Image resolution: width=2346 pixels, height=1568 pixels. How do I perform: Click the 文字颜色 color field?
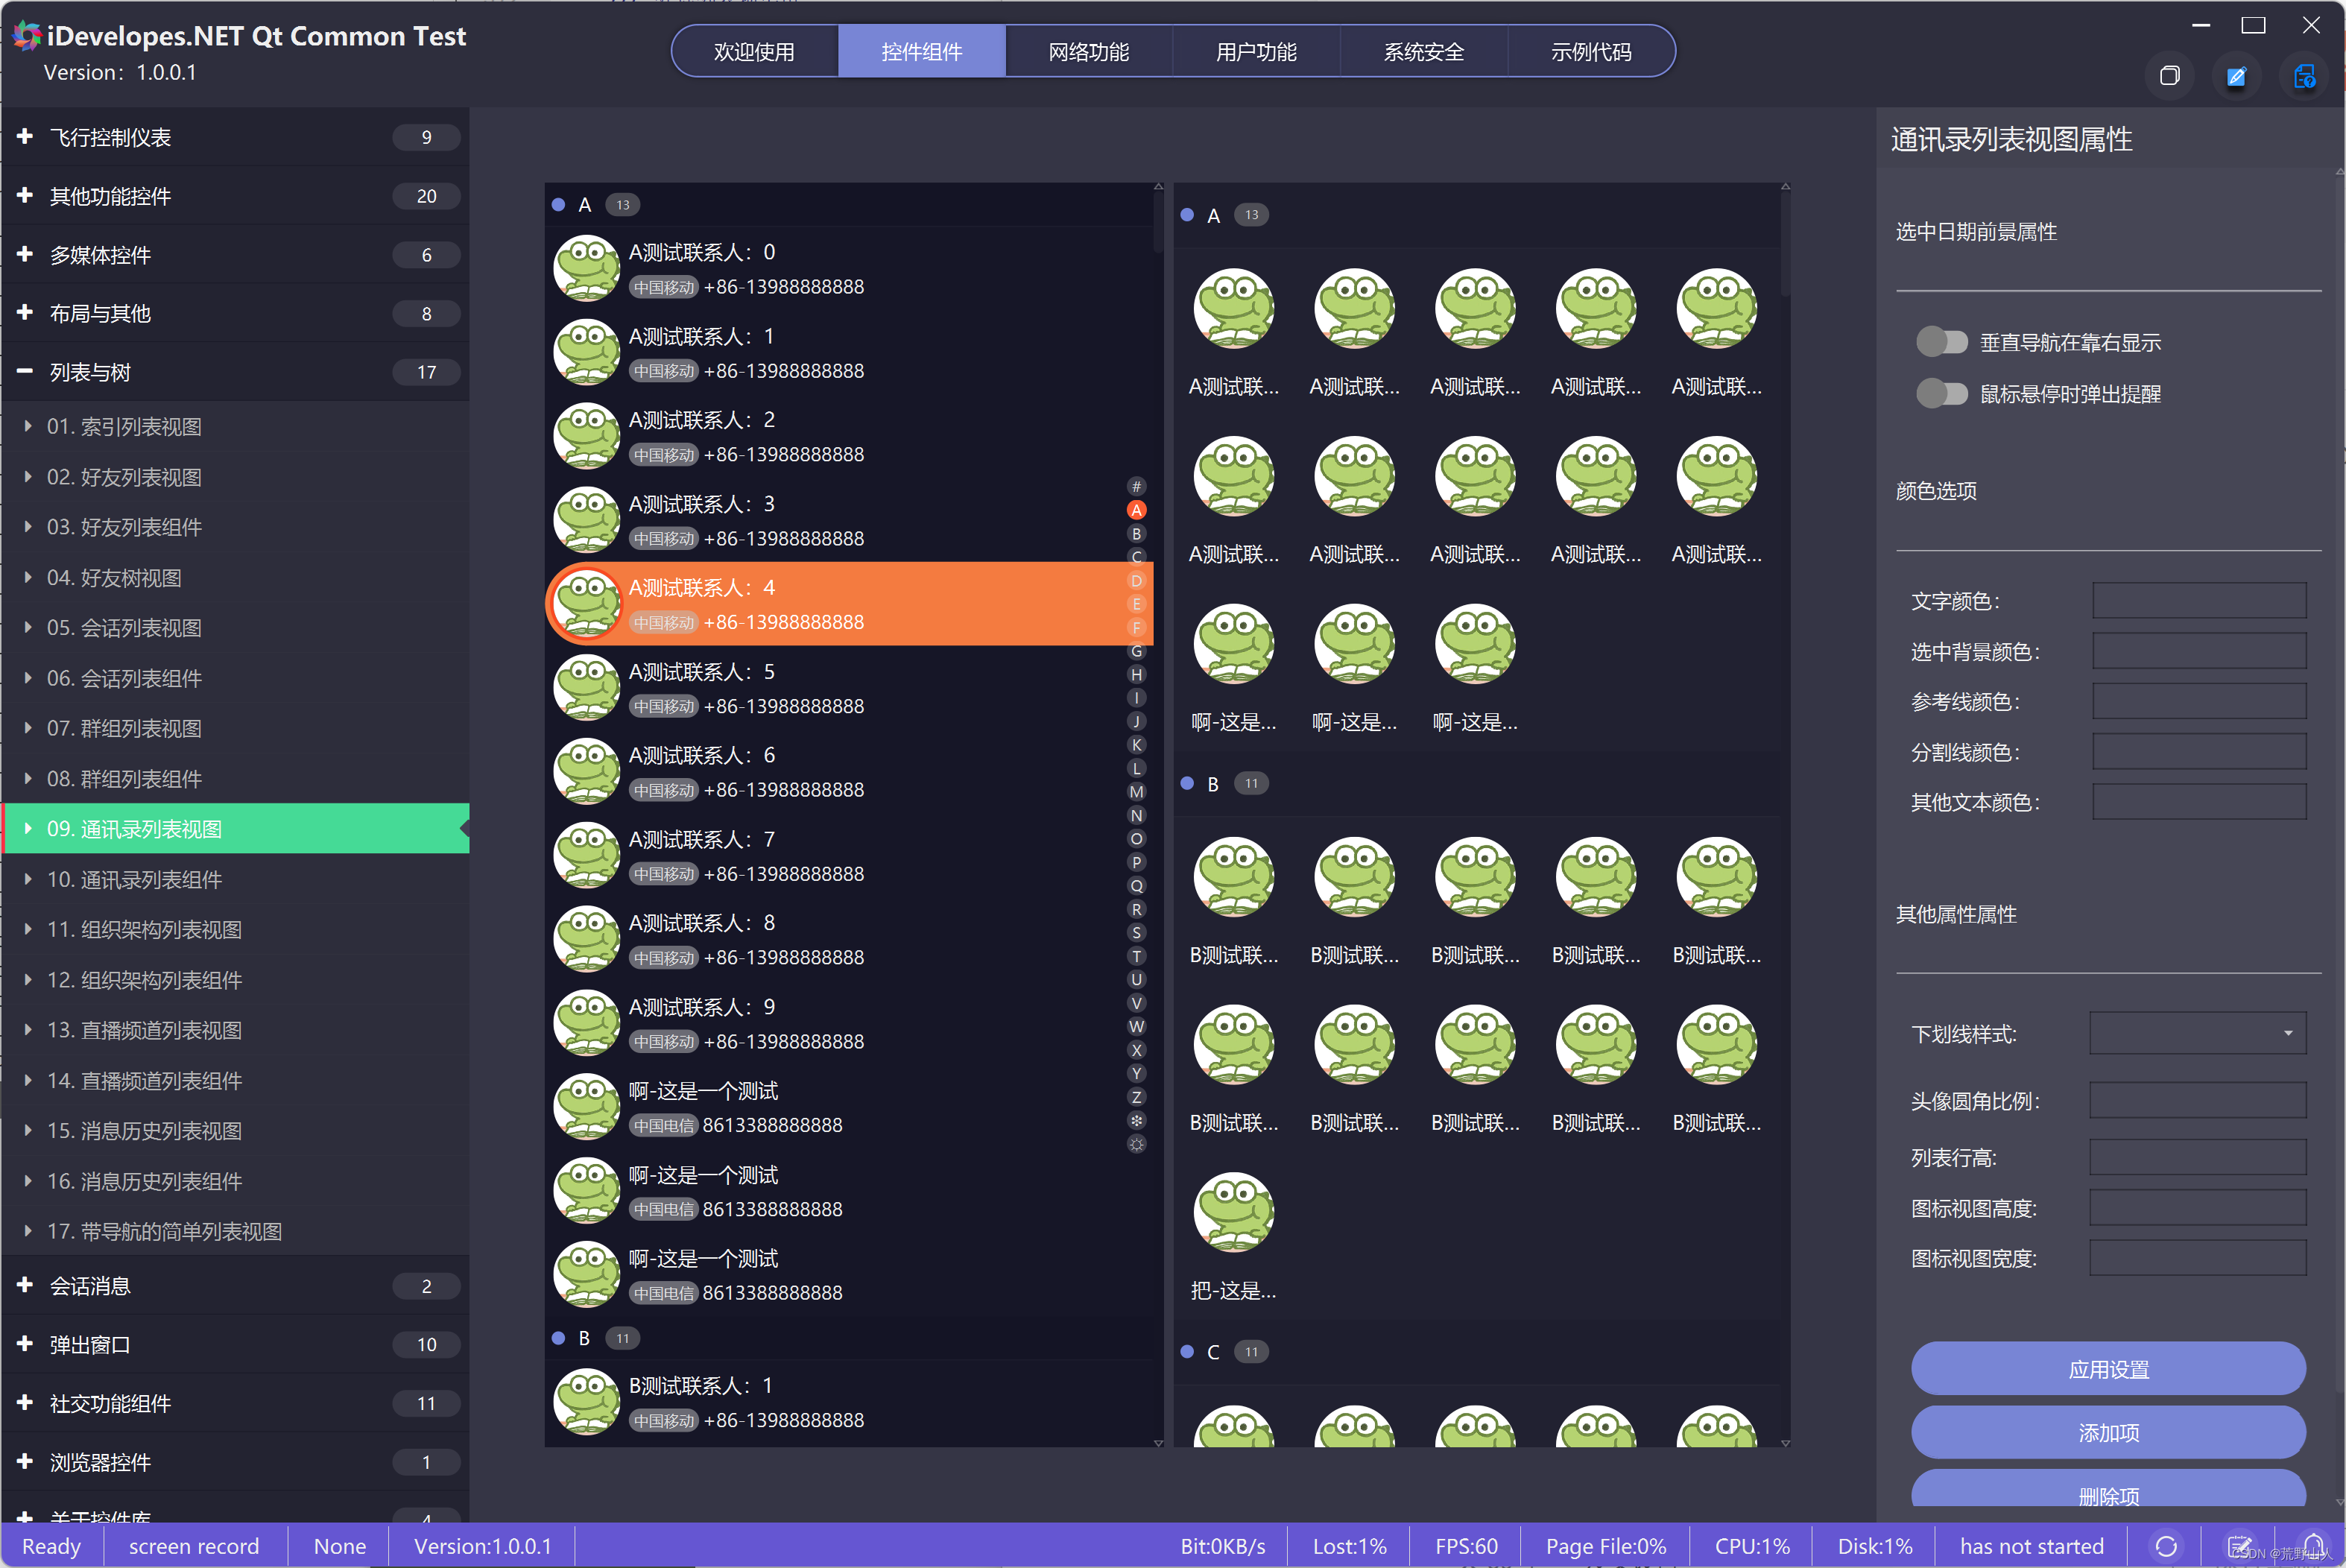pyautogui.click(x=2198, y=601)
